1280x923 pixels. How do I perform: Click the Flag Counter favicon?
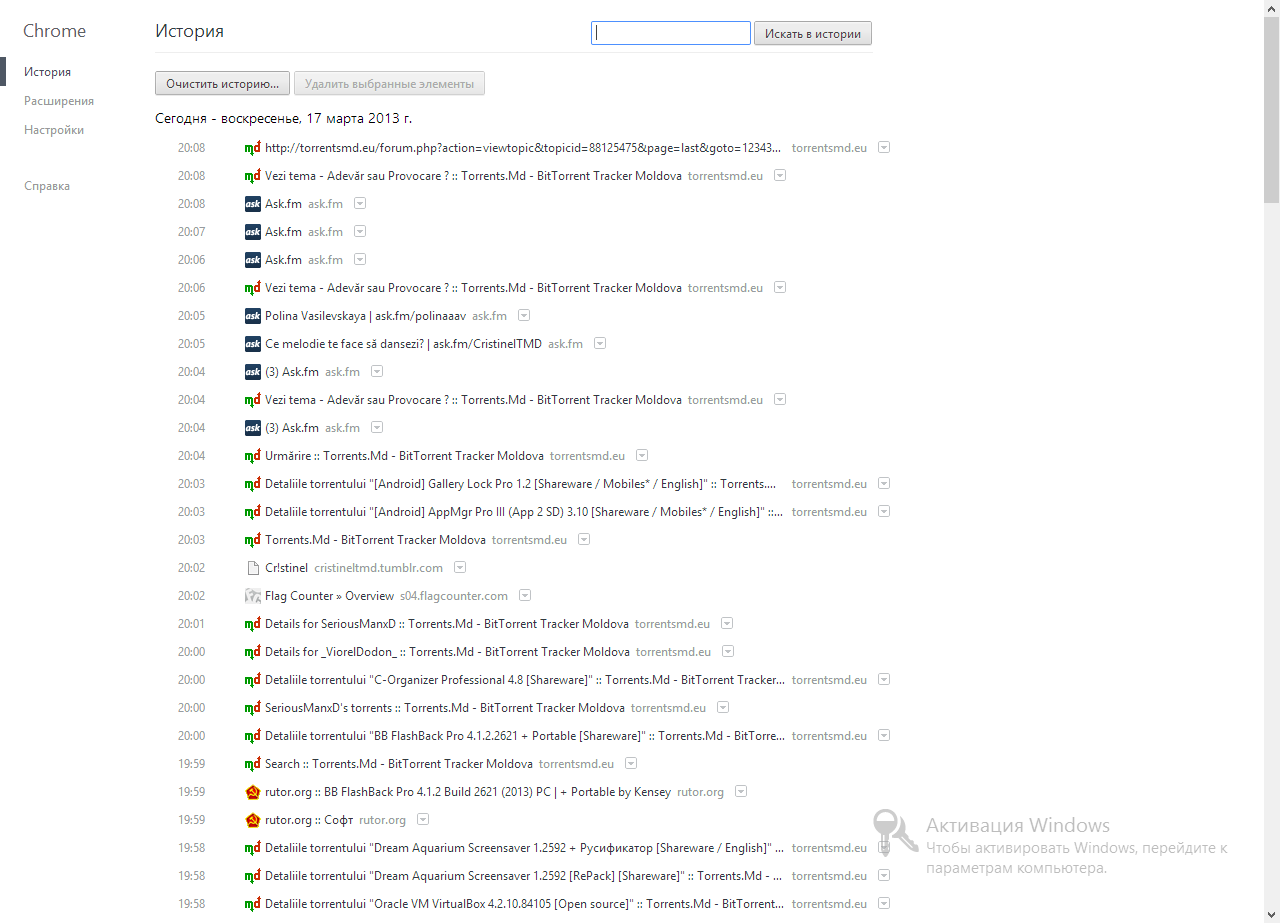pyautogui.click(x=253, y=596)
